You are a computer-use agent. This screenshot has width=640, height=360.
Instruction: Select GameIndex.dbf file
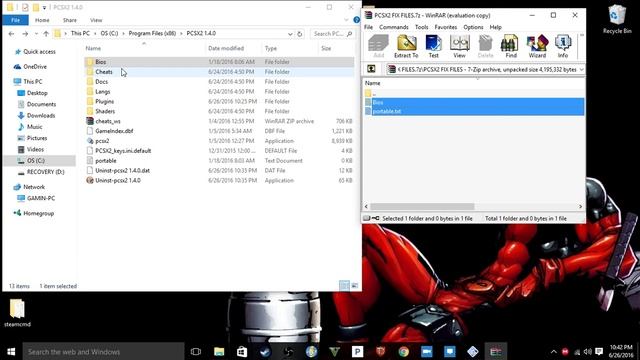coord(219,131)
